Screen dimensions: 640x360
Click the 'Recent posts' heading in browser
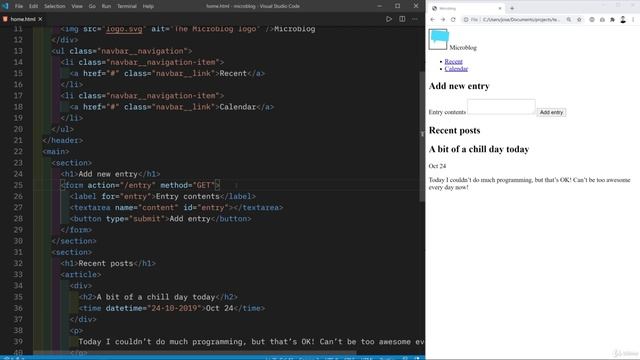click(454, 130)
